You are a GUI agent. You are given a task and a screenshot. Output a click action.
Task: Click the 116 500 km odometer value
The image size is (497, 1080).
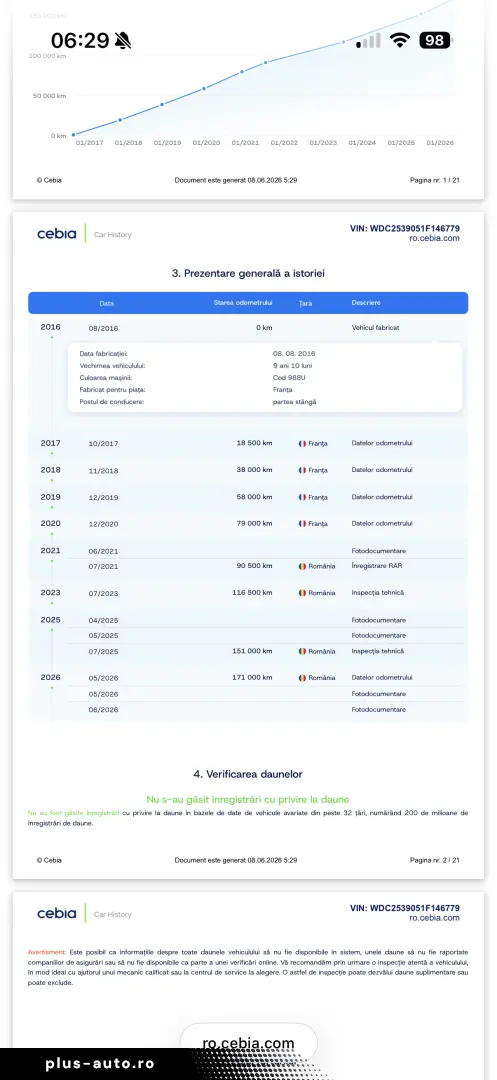[x=252, y=592]
